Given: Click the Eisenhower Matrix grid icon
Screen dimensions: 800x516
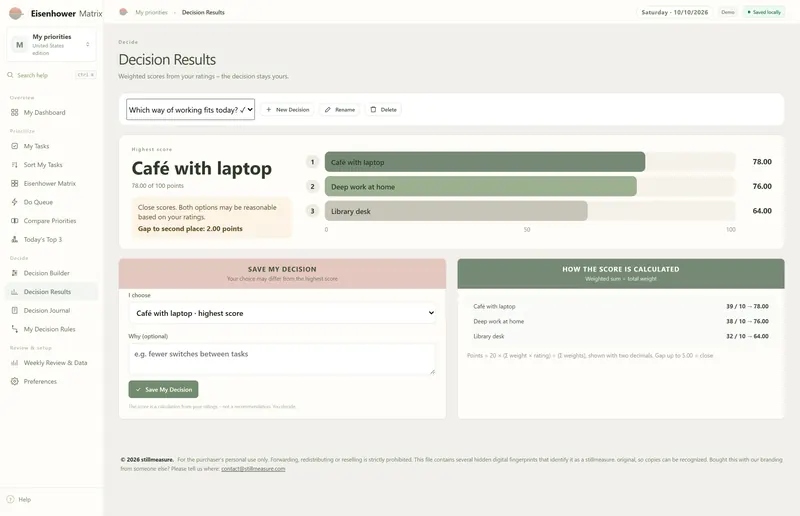Looking at the screenshot, I should pos(14,183).
